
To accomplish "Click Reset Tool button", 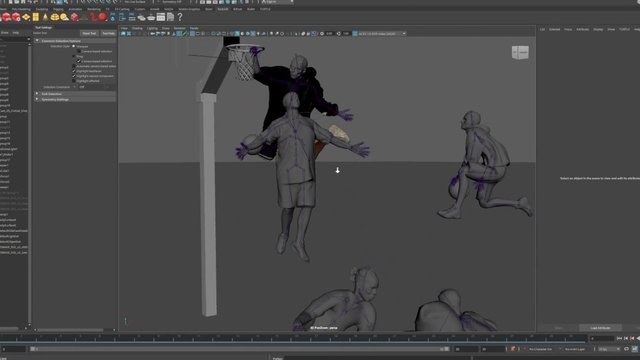I will (x=89, y=33).
